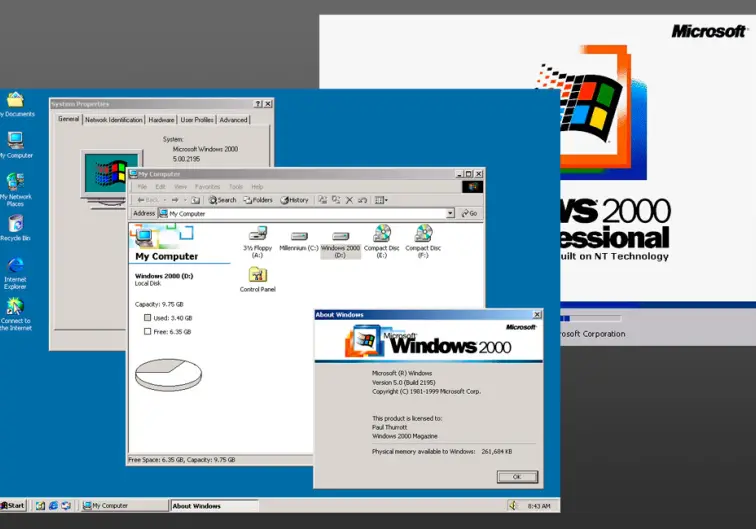Screen dimensions: 756x529
Task: Click OK in the About Windows dialog
Action: point(517,477)
